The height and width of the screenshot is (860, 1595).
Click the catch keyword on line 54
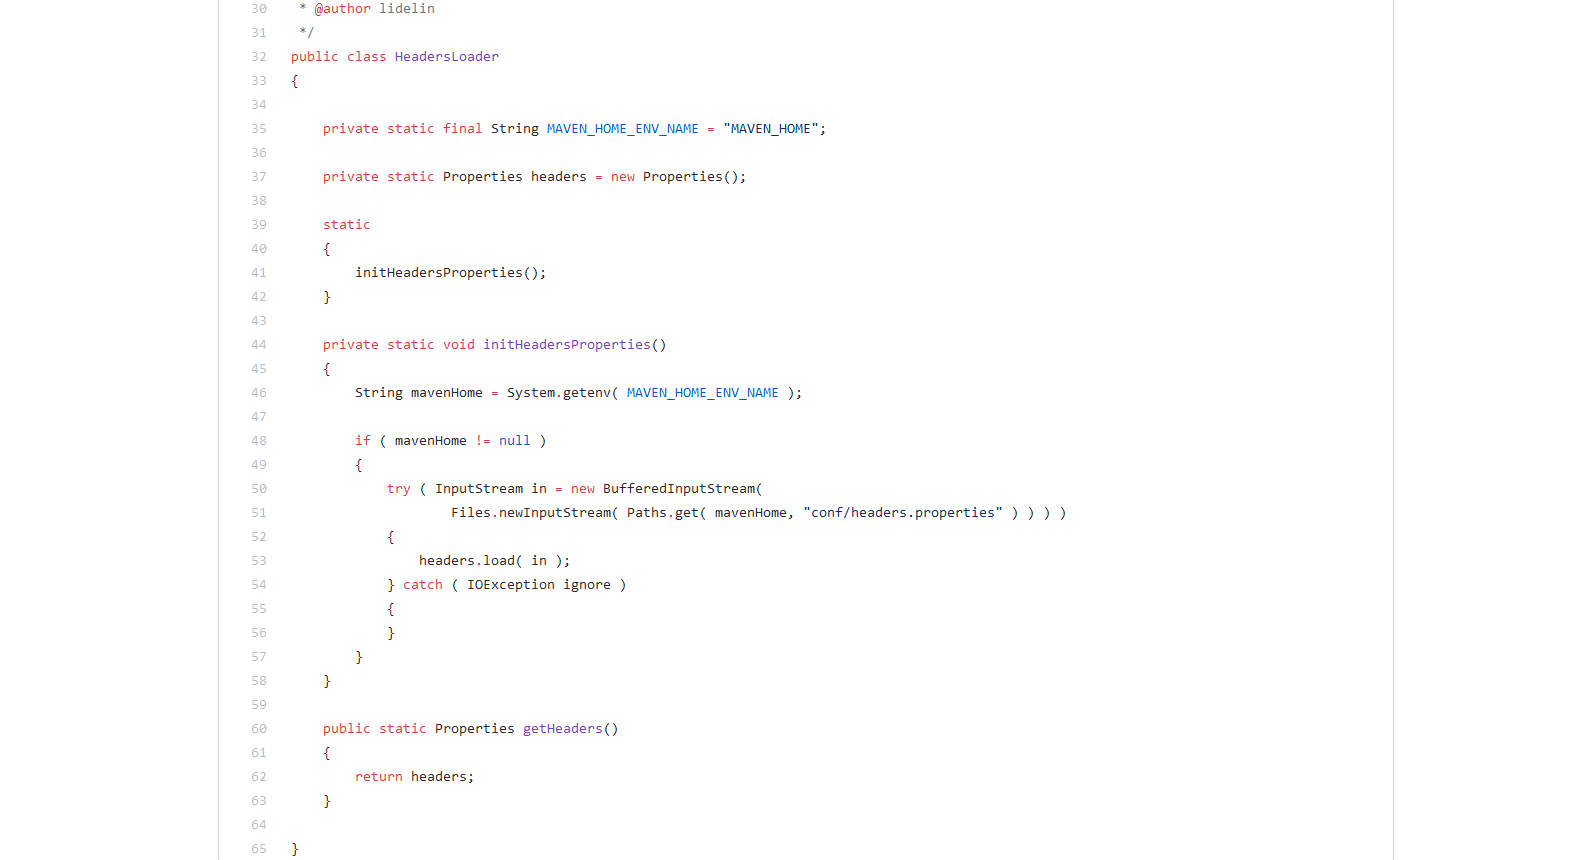pyautogui.click(x=422, y=585)
